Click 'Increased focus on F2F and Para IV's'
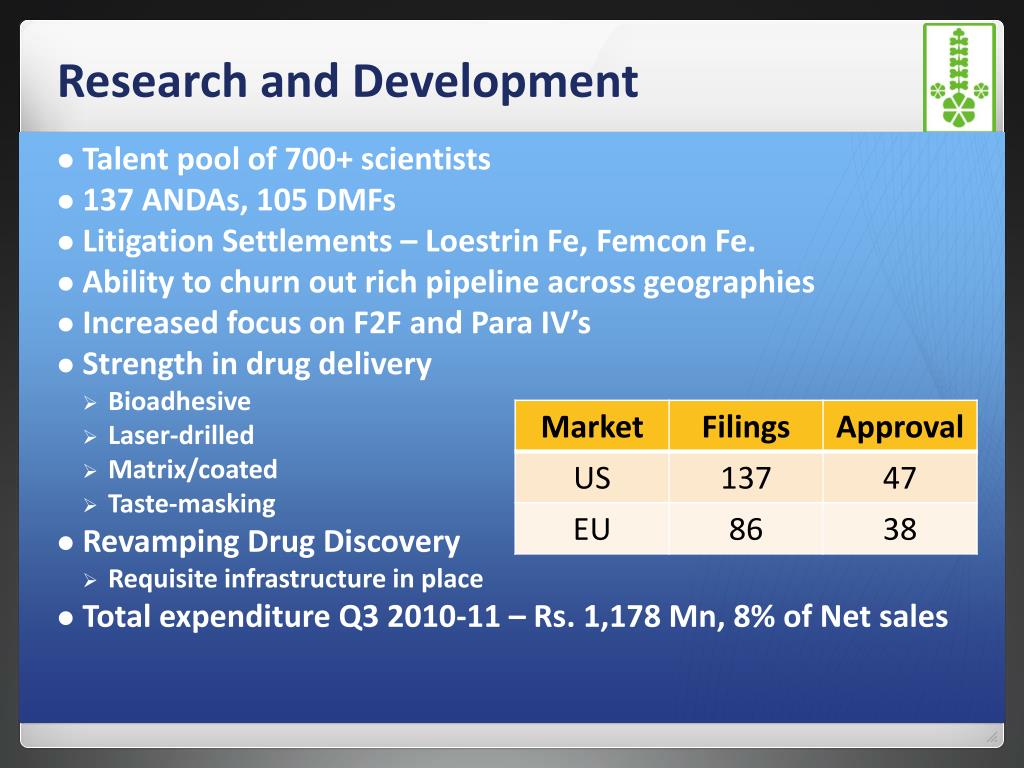Screen dimensions: 1024x768 click(325, 323)
